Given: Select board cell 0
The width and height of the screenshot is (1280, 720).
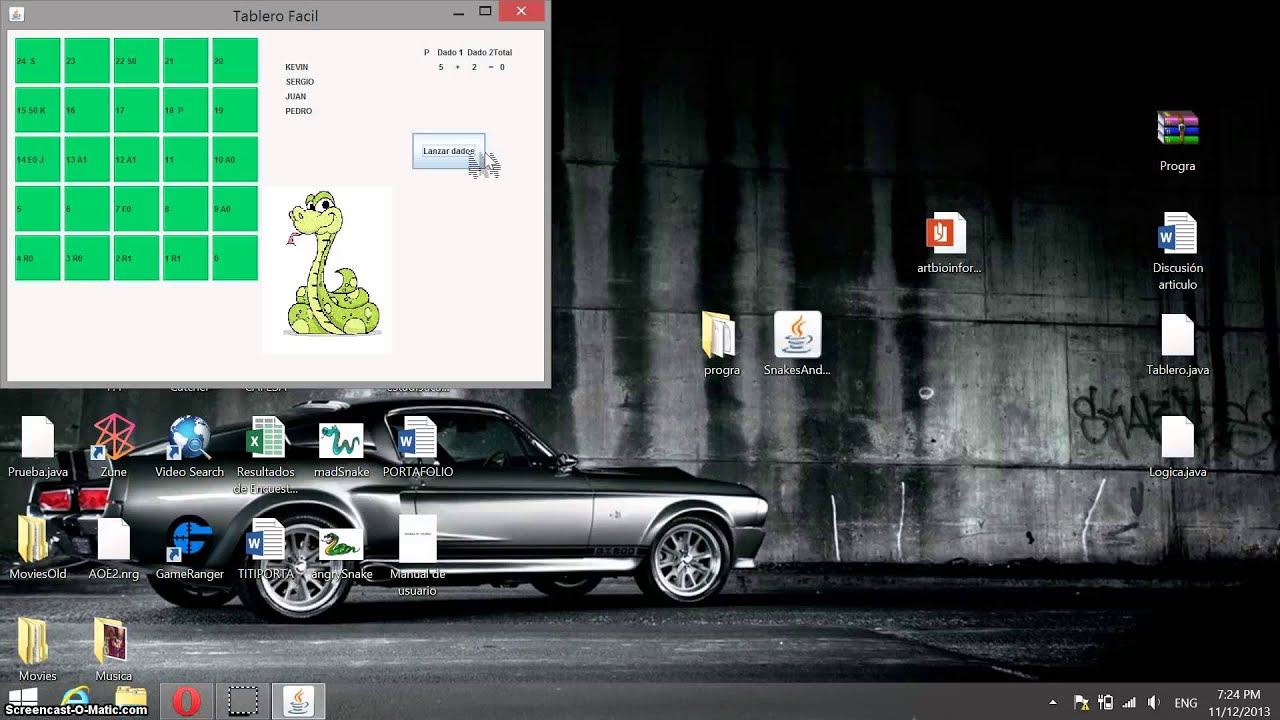Looking at the screenshot, I should (235, 257).
